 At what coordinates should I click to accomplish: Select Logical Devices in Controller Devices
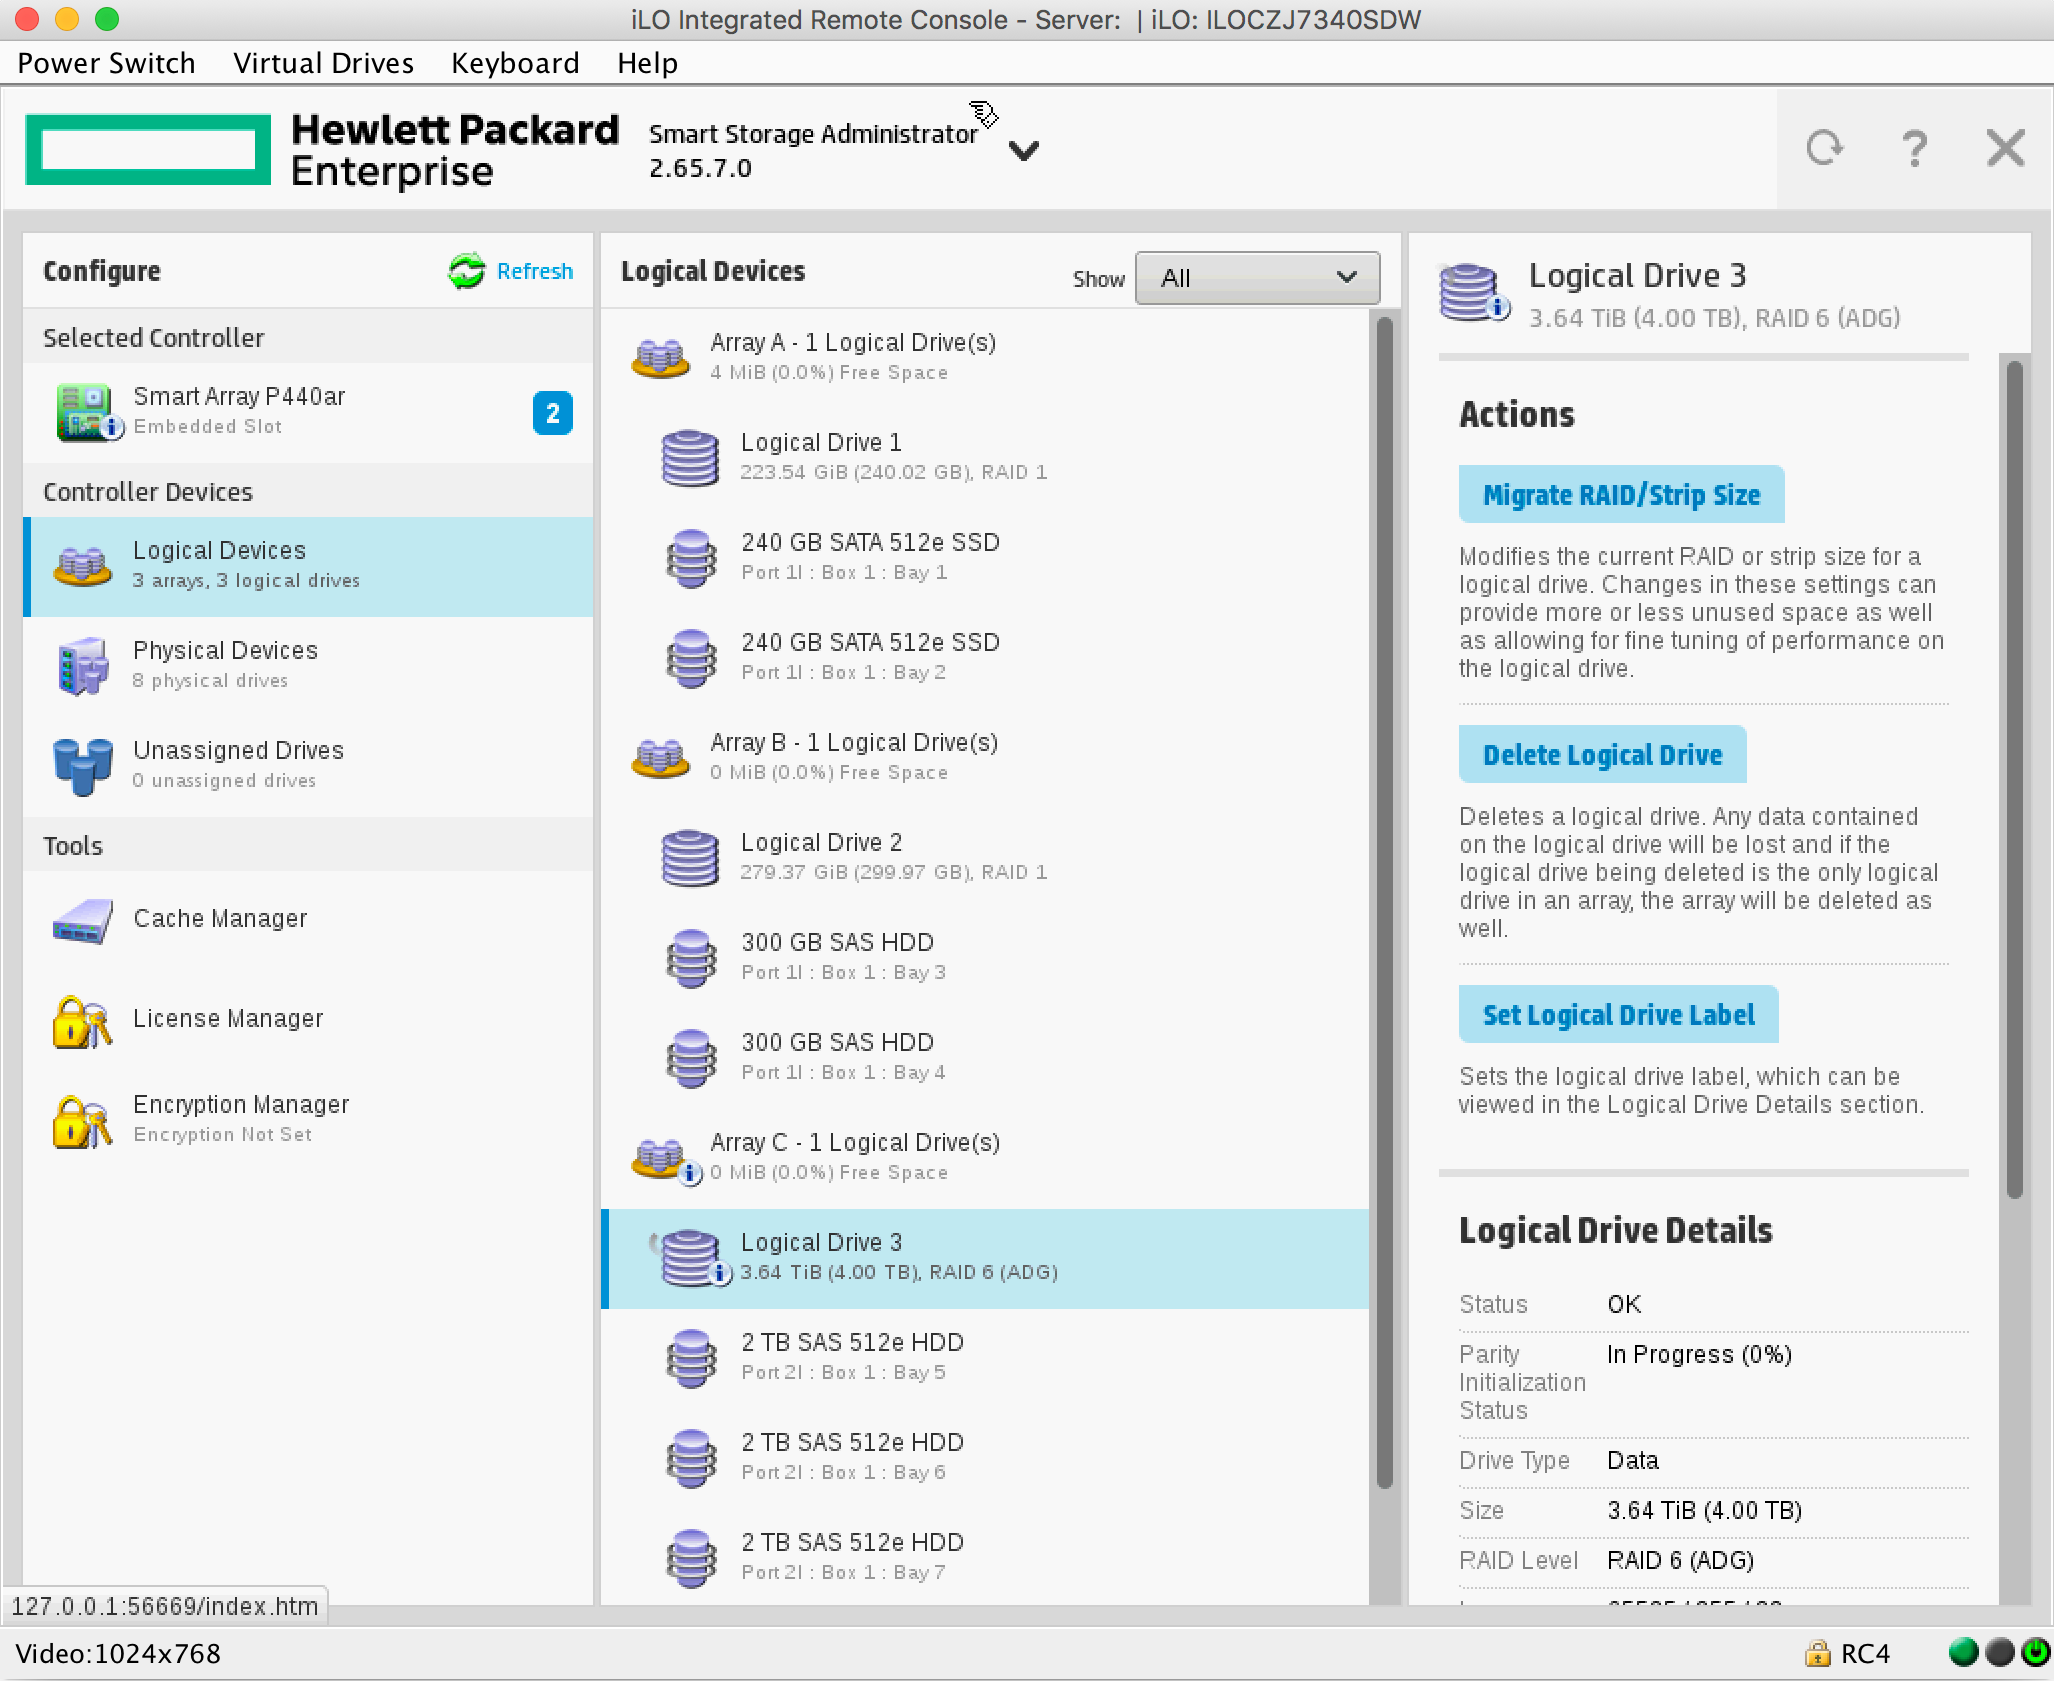click(x=308, y=566)
